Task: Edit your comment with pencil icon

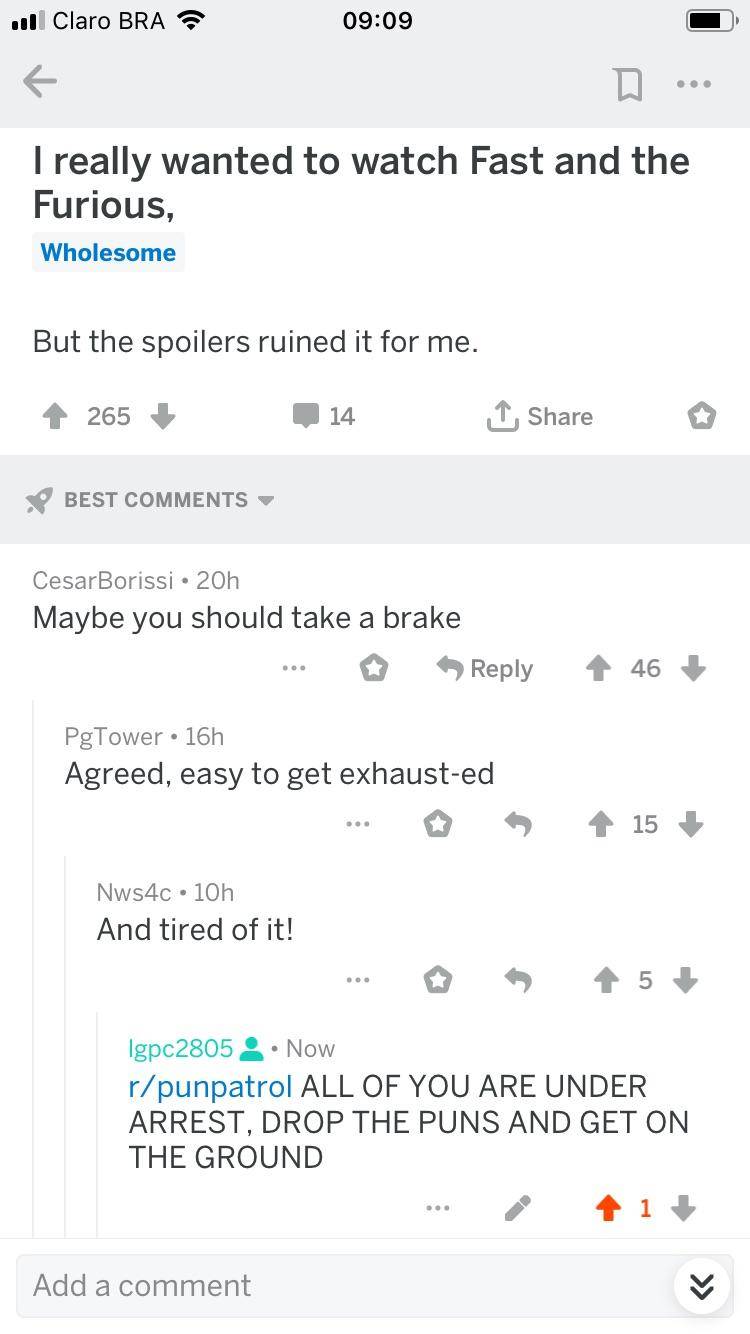Action: tap(517, 1209)
